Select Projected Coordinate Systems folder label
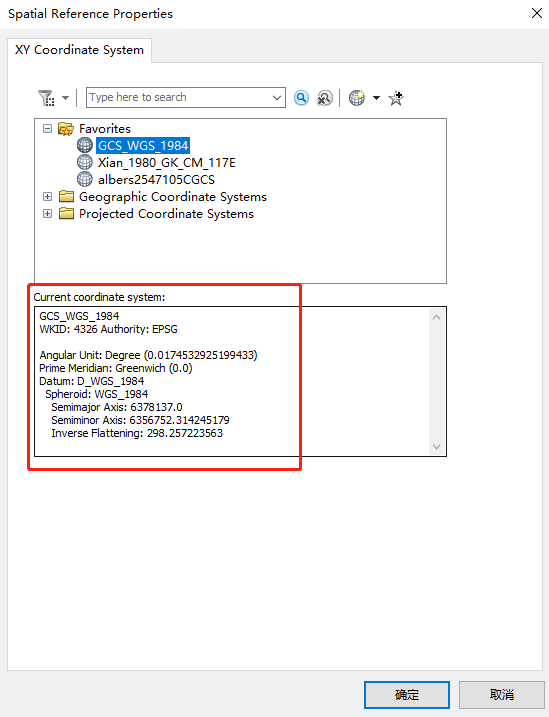This screenshot has height=717, width=549. pos(166,214)
